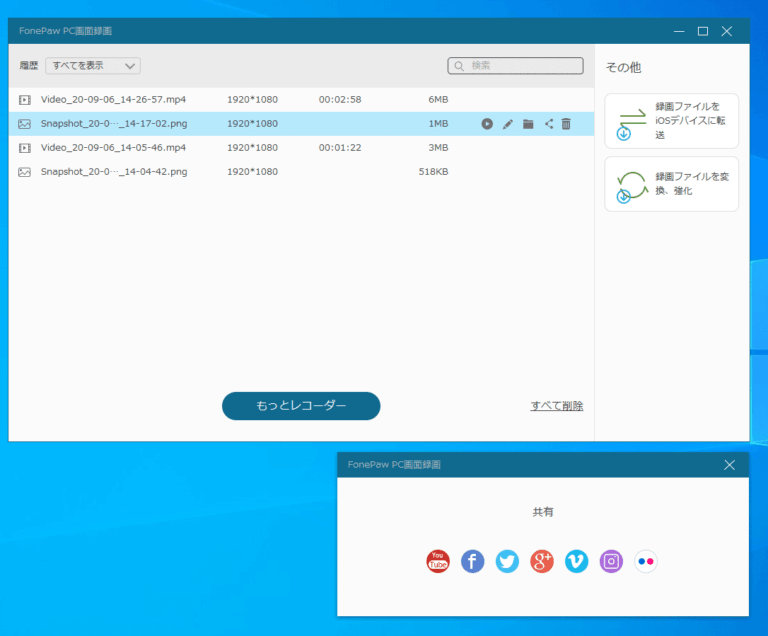Share to Twitter

point(507,562)
